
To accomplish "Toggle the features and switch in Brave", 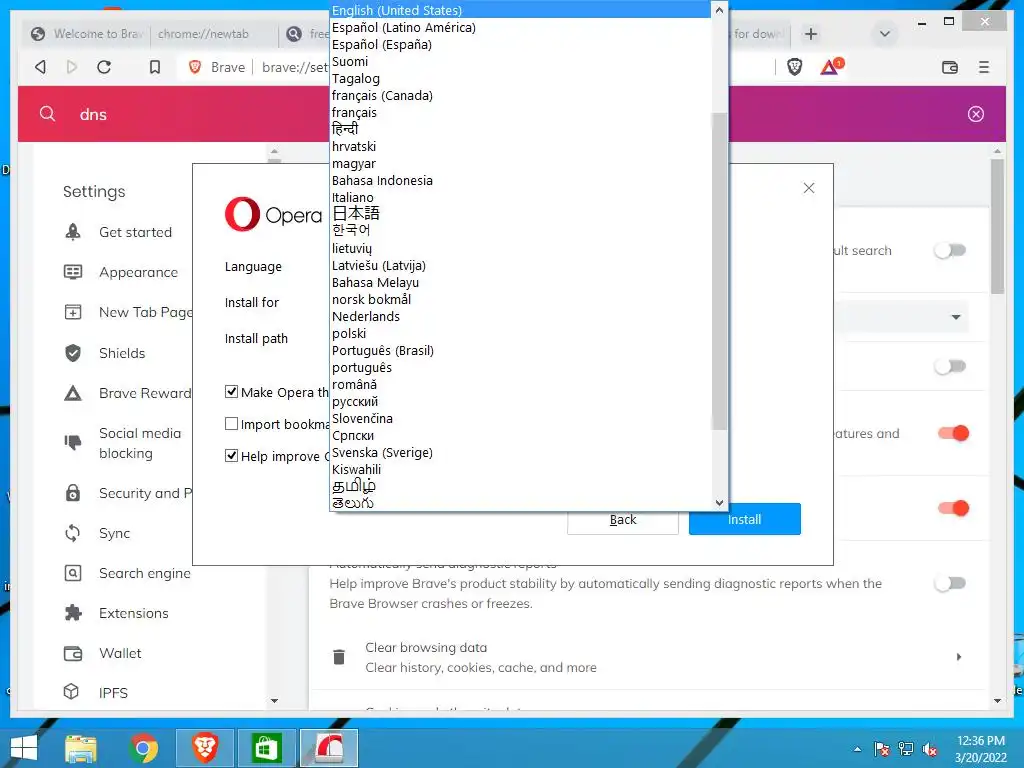I will 953,433.
